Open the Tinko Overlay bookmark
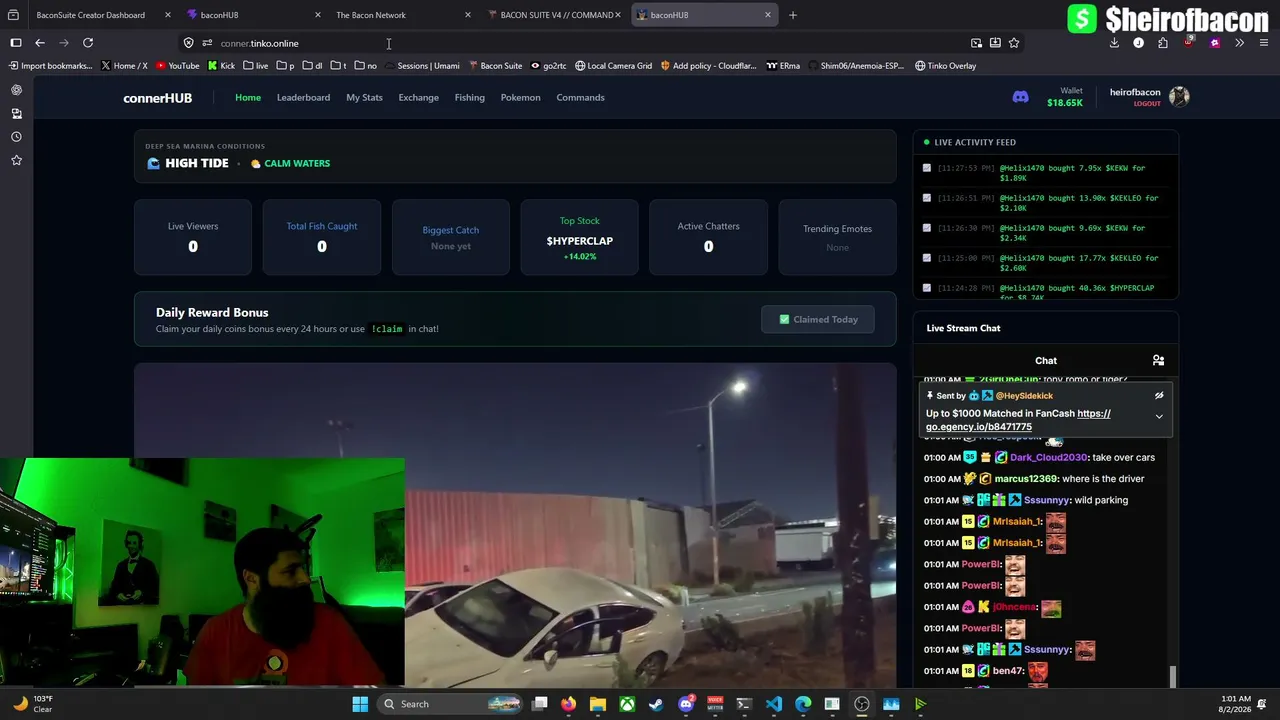1280x720 pixels. pos(945,66)
